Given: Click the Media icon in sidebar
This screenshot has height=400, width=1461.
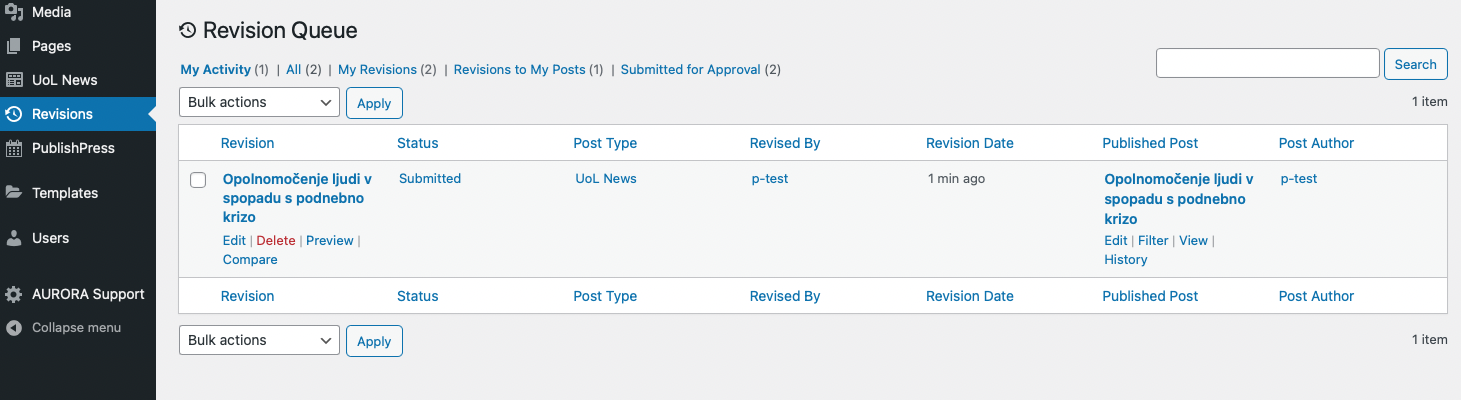Looking at the screenshot, I should 14,12.
